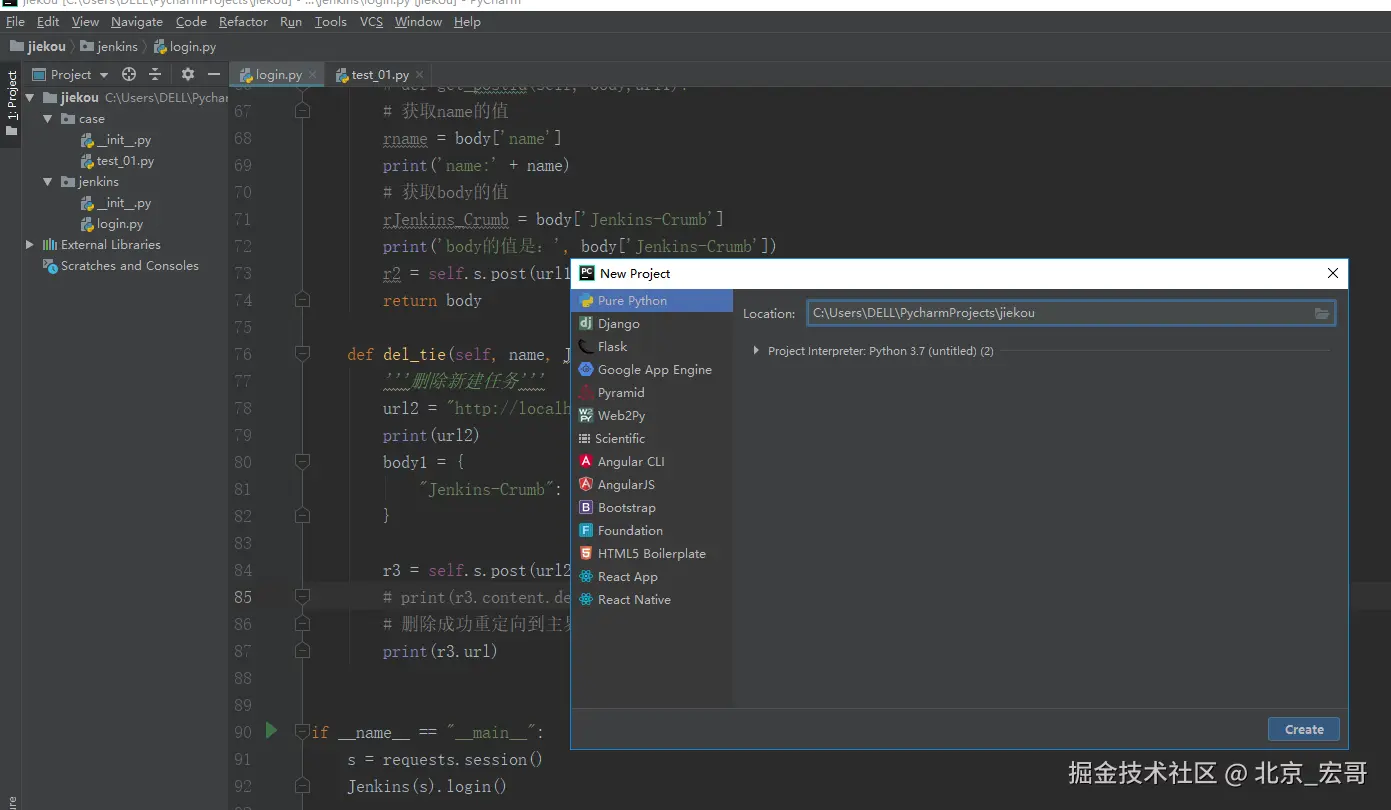Close the login.py editor tab
The image size is (1391, 810).
coord(312,74)
